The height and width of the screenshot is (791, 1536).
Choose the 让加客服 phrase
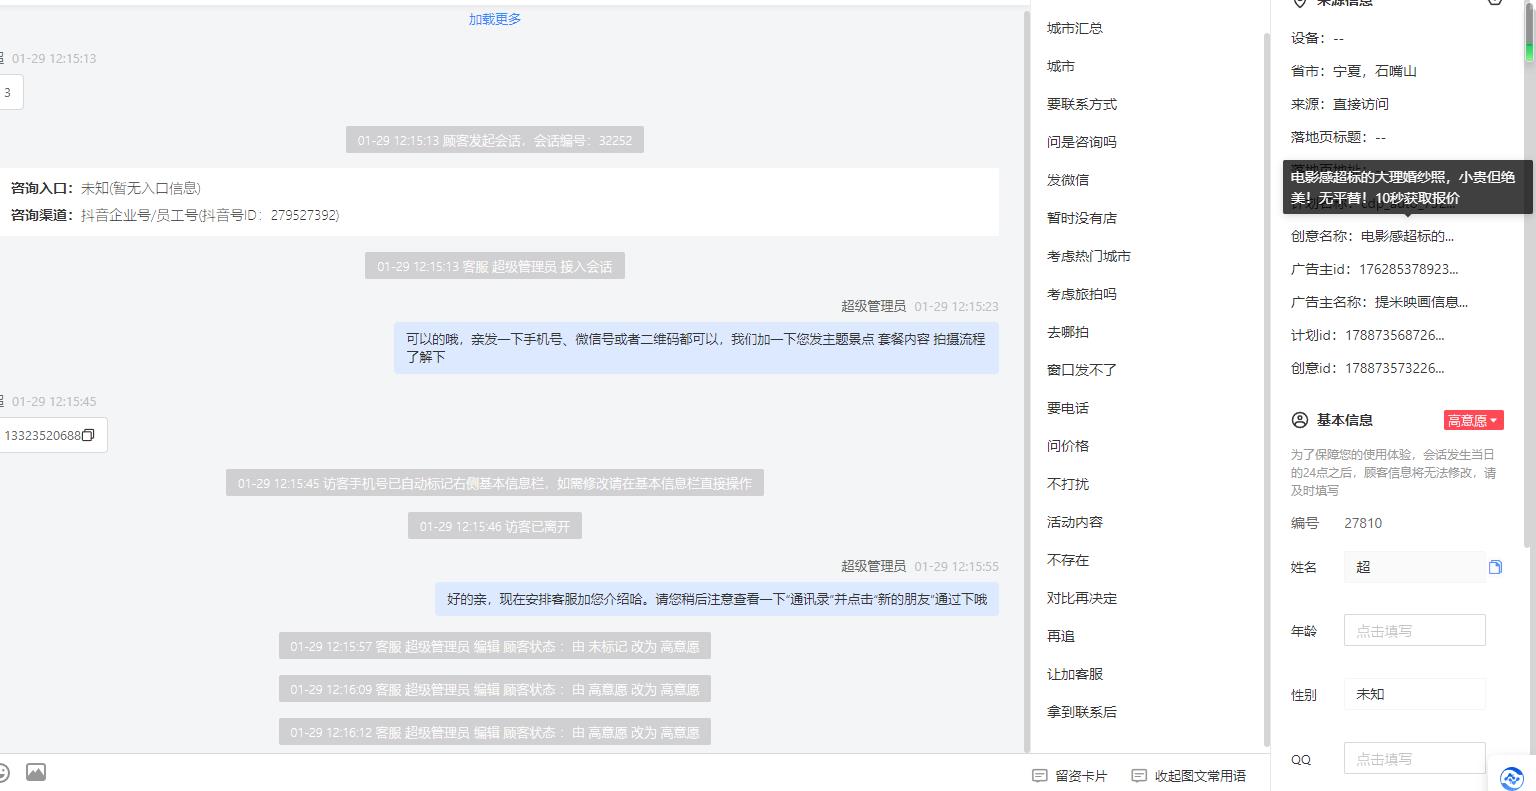click(1075, 674)
